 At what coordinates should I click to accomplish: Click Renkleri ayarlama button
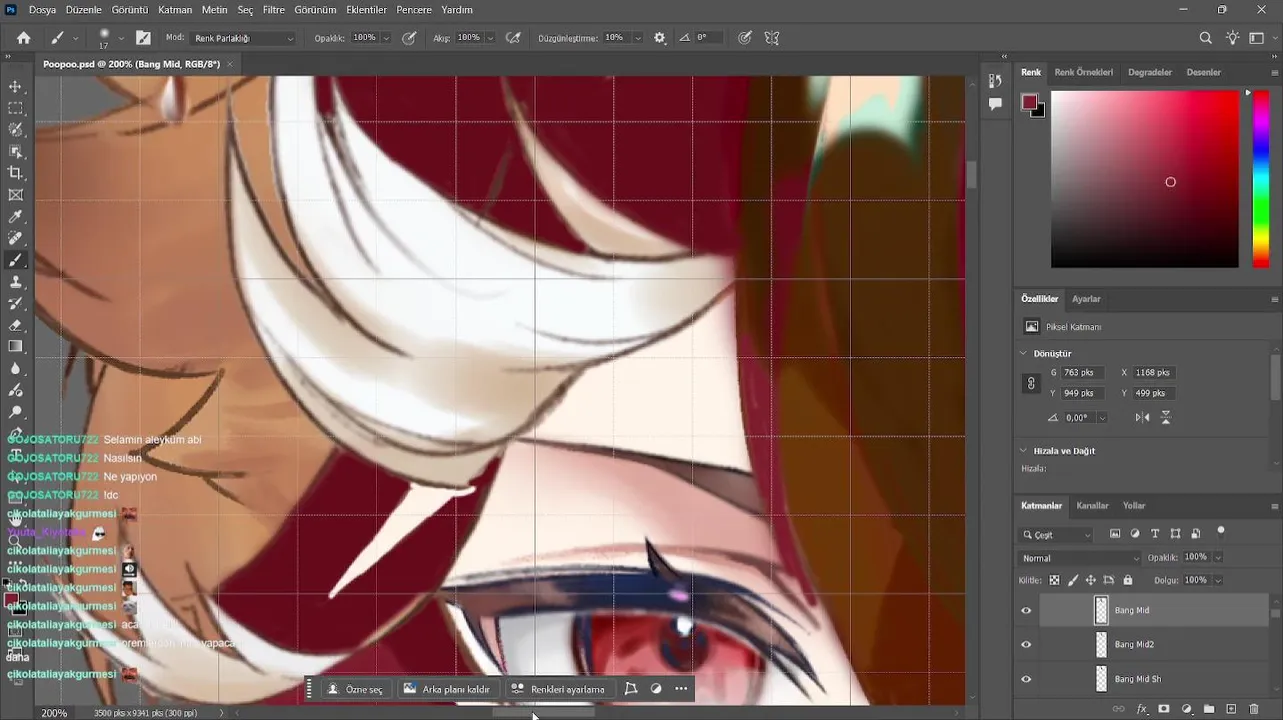point(558,689)
